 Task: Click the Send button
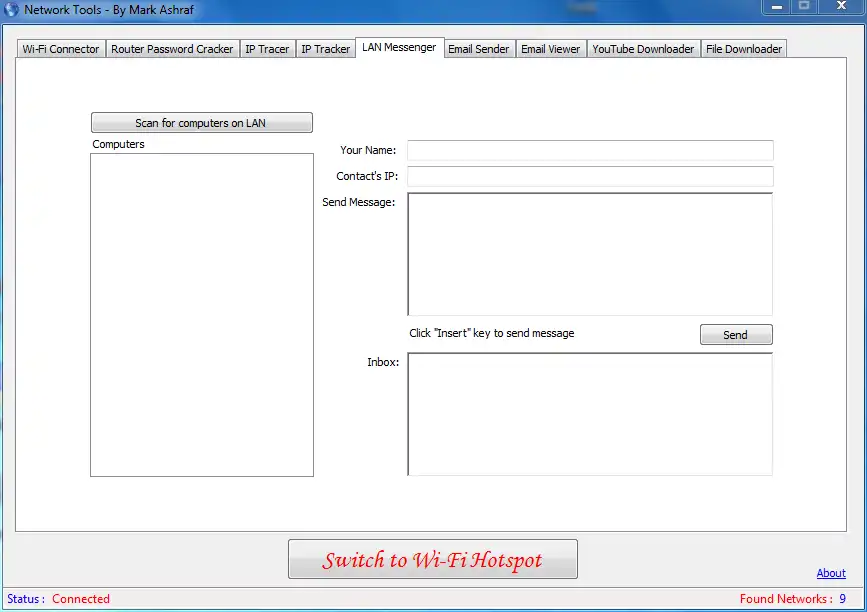tap(736, 334)
